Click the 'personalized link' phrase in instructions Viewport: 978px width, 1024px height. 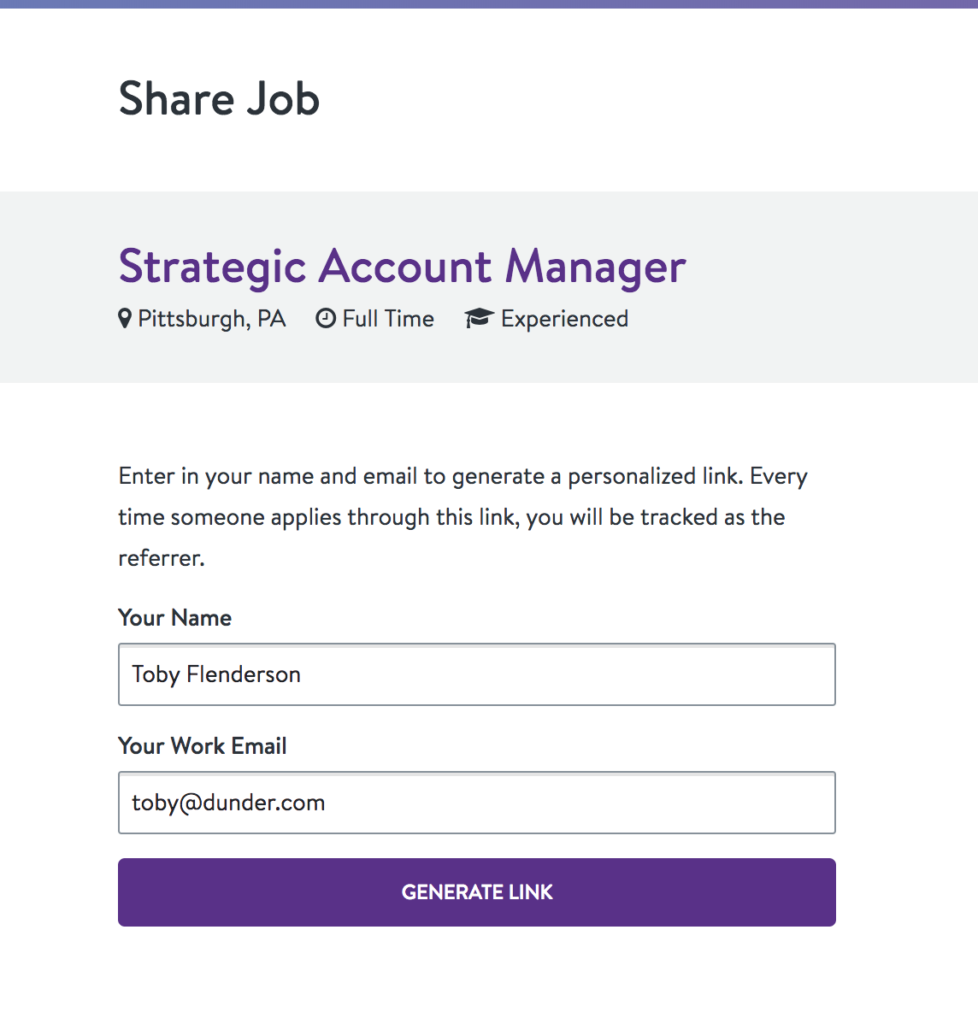click(x=655, y=476)
